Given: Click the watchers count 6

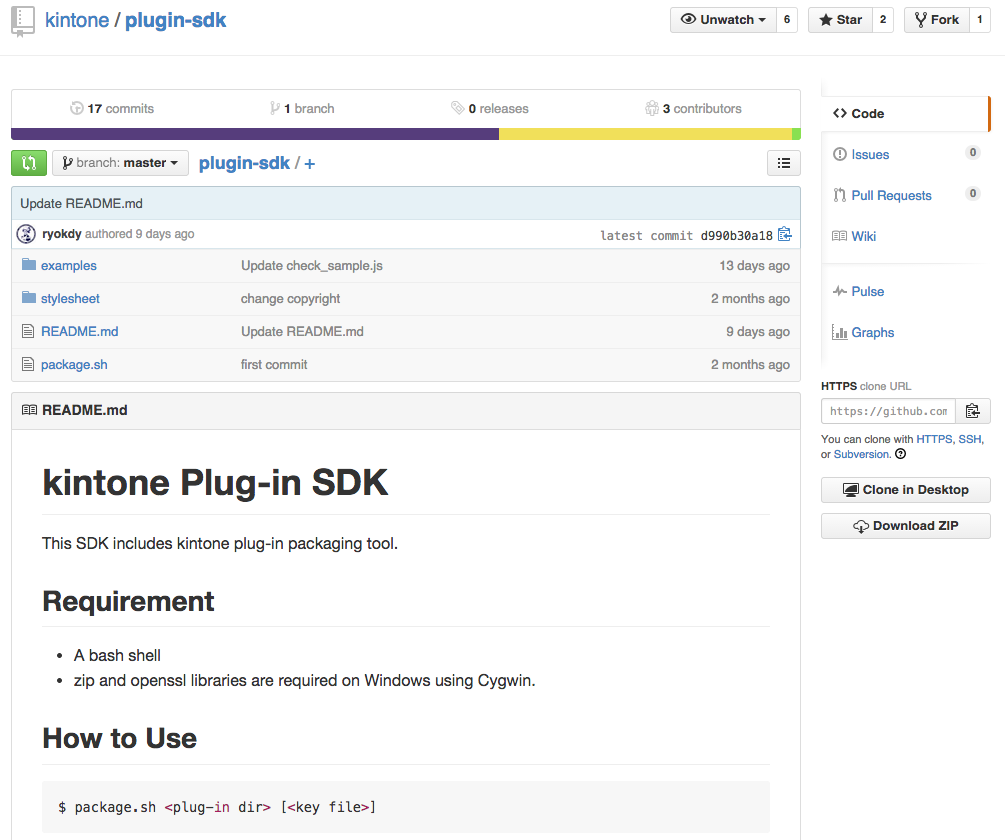Looking at the screenshot, I should (x=786, y=20).
